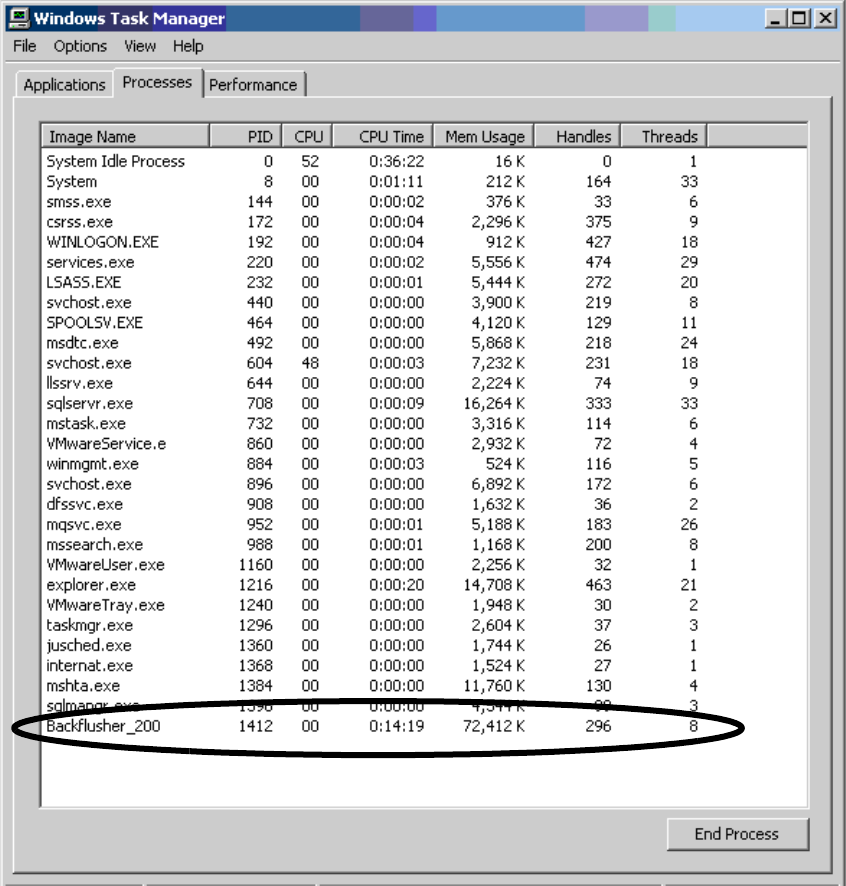
Task: Select smss.exe in the process list
Action: click(373, 202)
